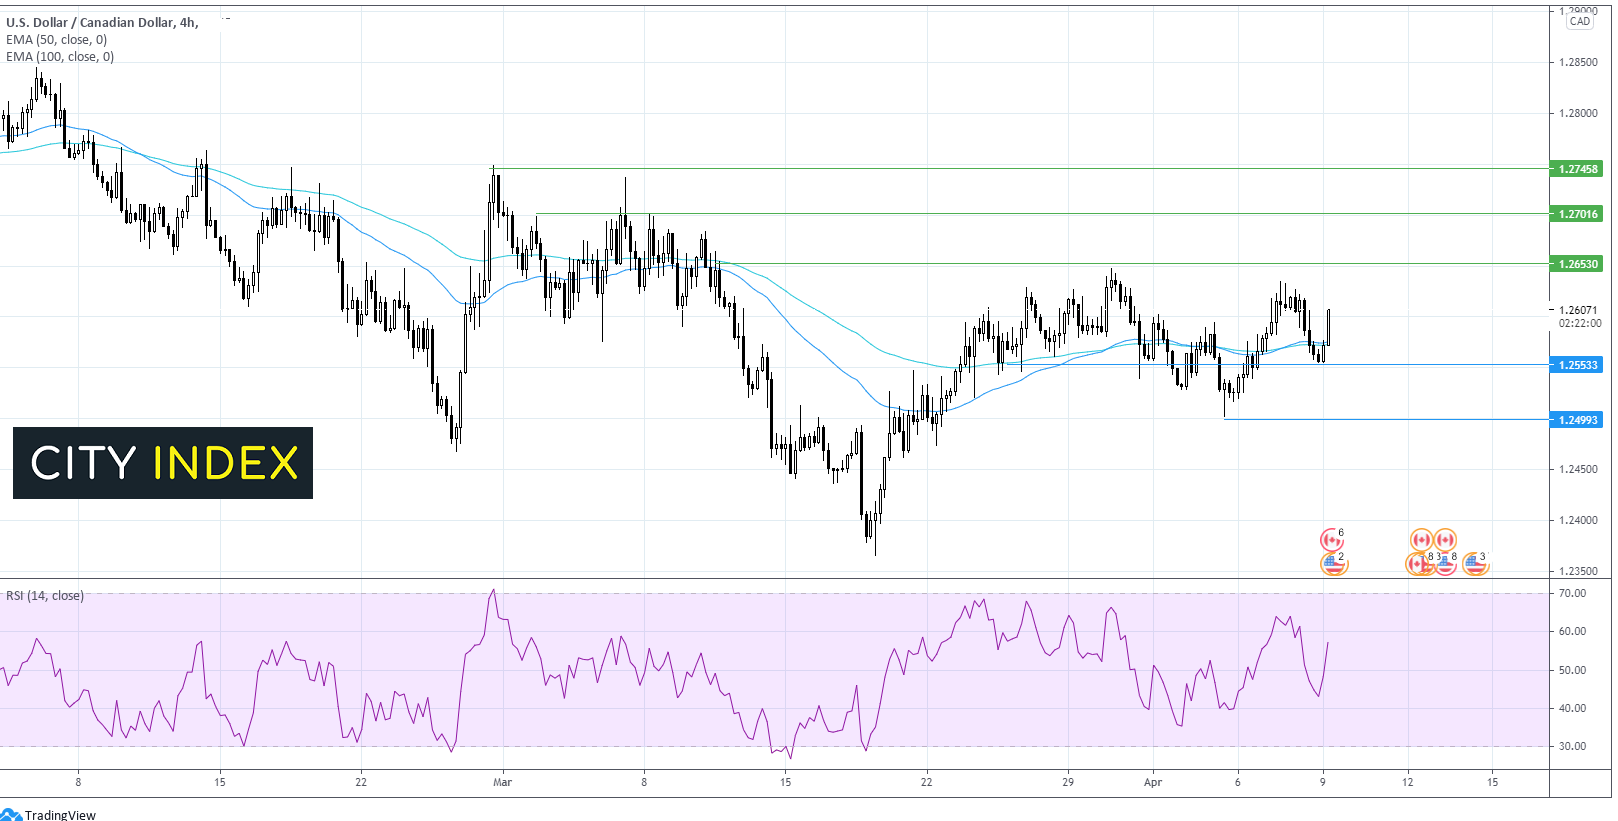Select the 1.27458 green price label
Viewport: 1618px width, 821px height.
click(1577, 169)
